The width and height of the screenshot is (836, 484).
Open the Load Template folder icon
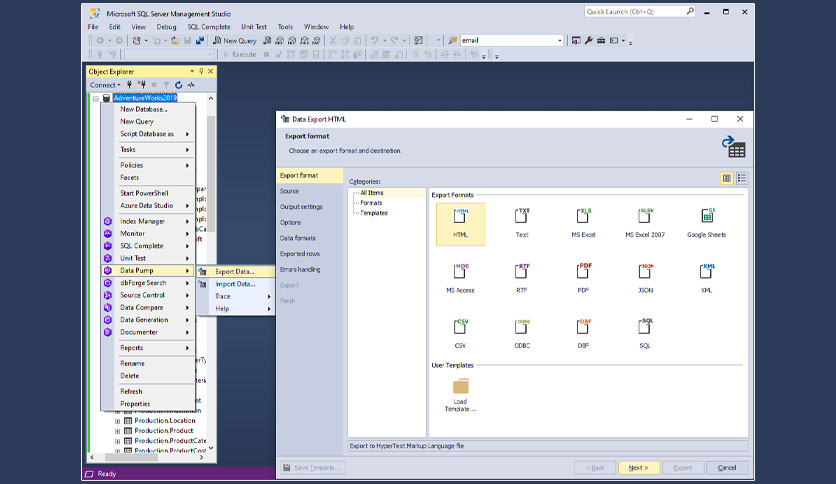tap(461, 386)
